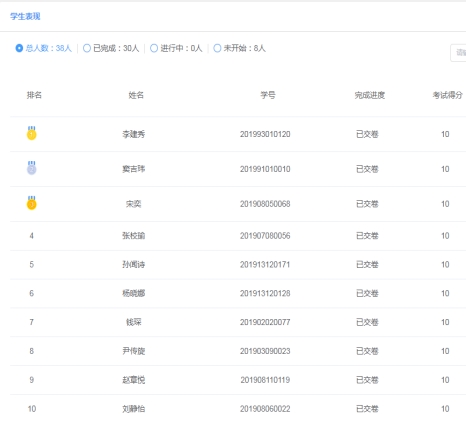Select student ID 201902020077

click(x=265, y=322)
